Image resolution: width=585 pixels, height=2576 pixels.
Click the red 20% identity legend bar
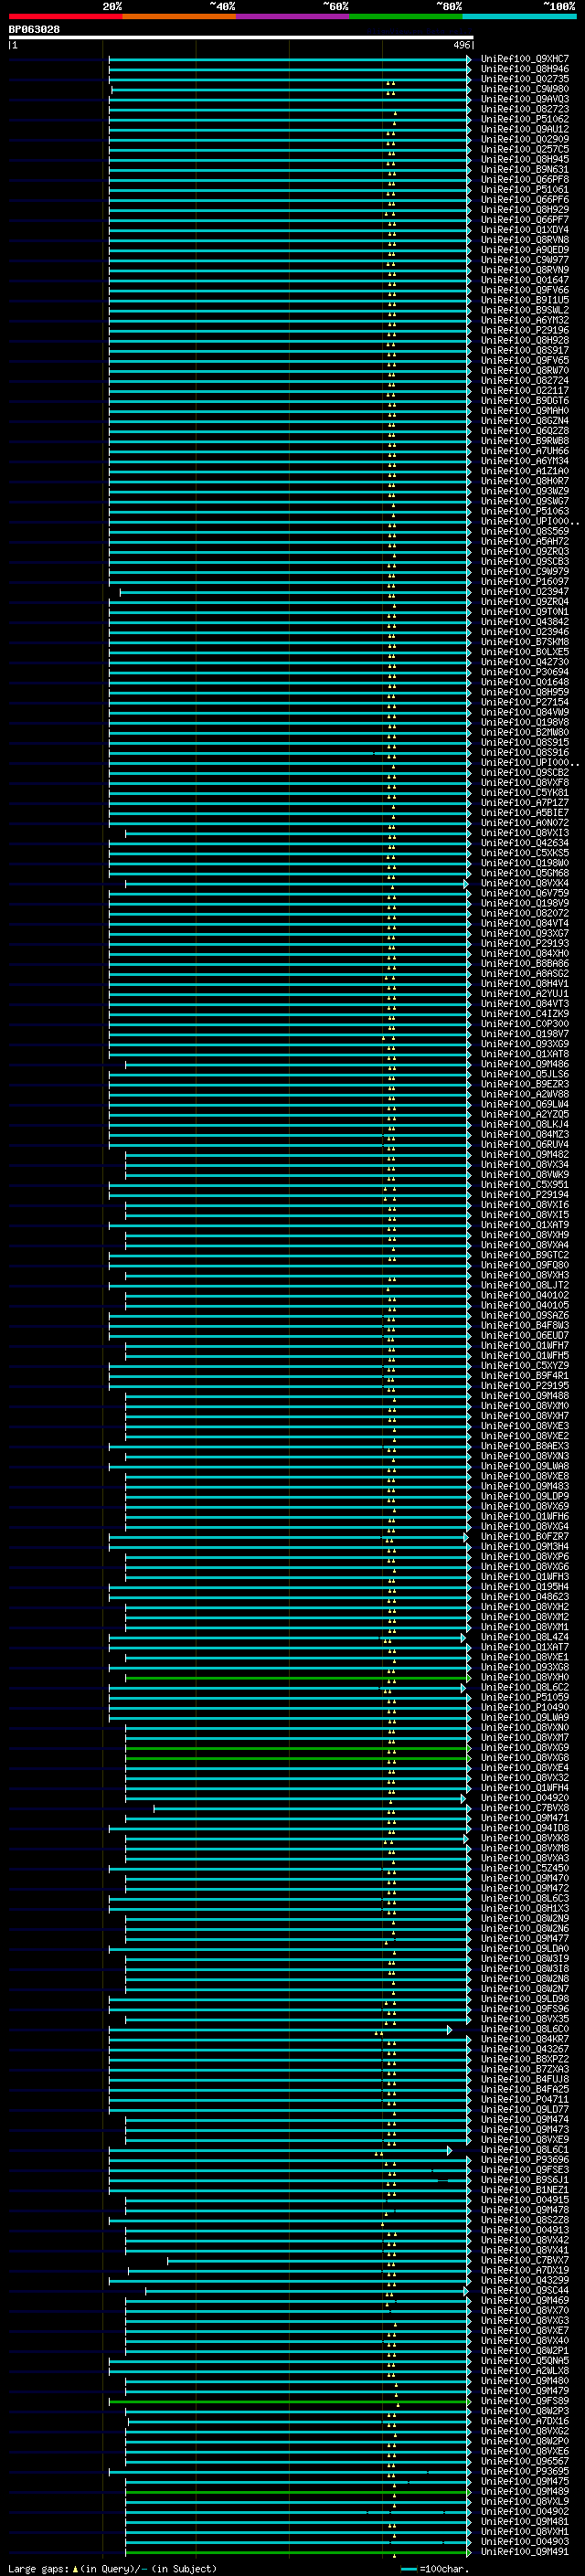pyautogui.click(x=65, y=16)
